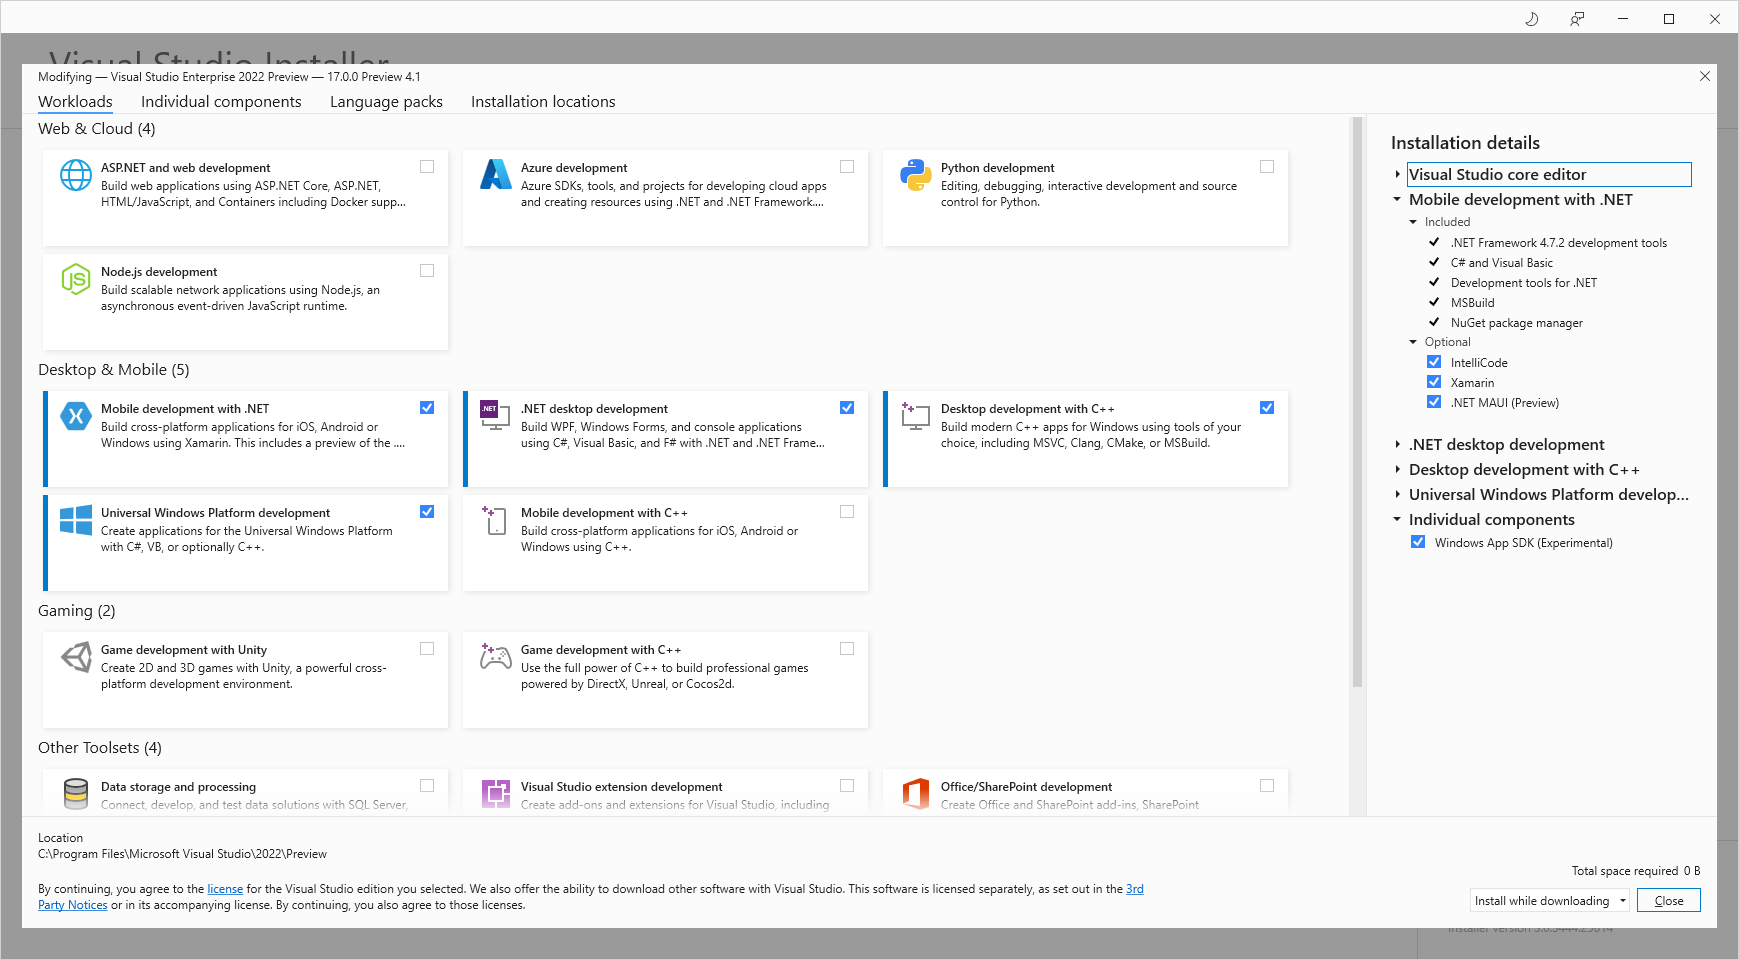Open the license link
The height and width of the screenshot is (960, 1739).
[225, 888]
